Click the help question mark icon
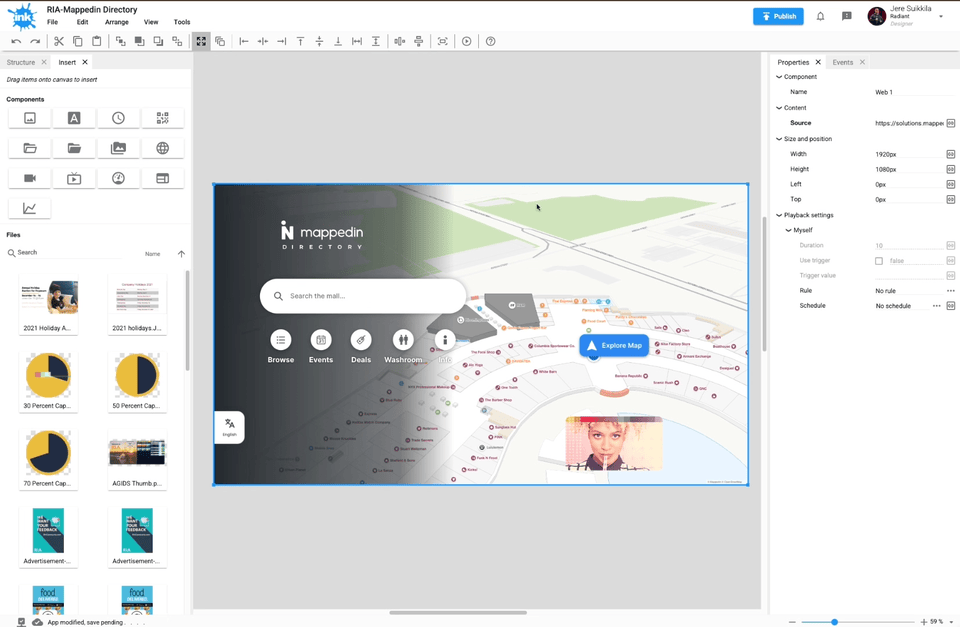The width and height of the screenshot is (960, 627). pyautogui.click(x=490, y=41)
